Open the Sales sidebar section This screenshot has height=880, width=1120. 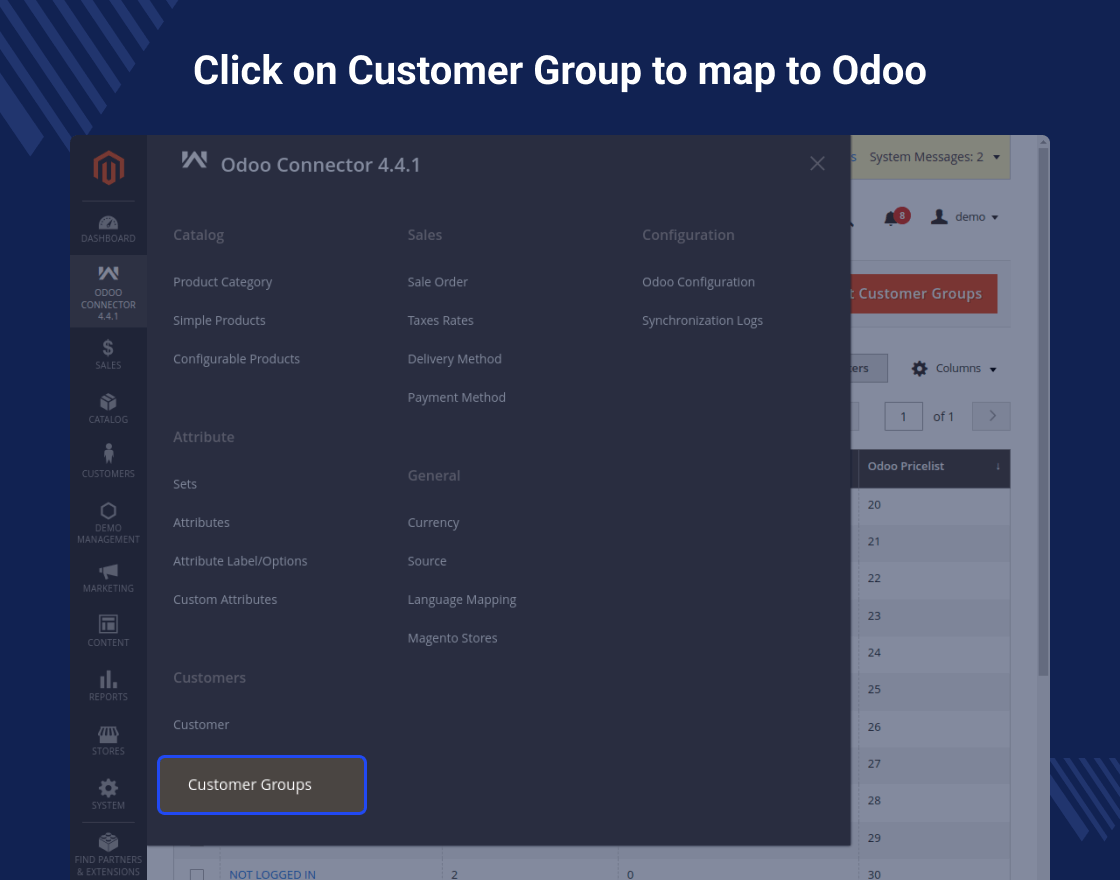tap(109, 354)
